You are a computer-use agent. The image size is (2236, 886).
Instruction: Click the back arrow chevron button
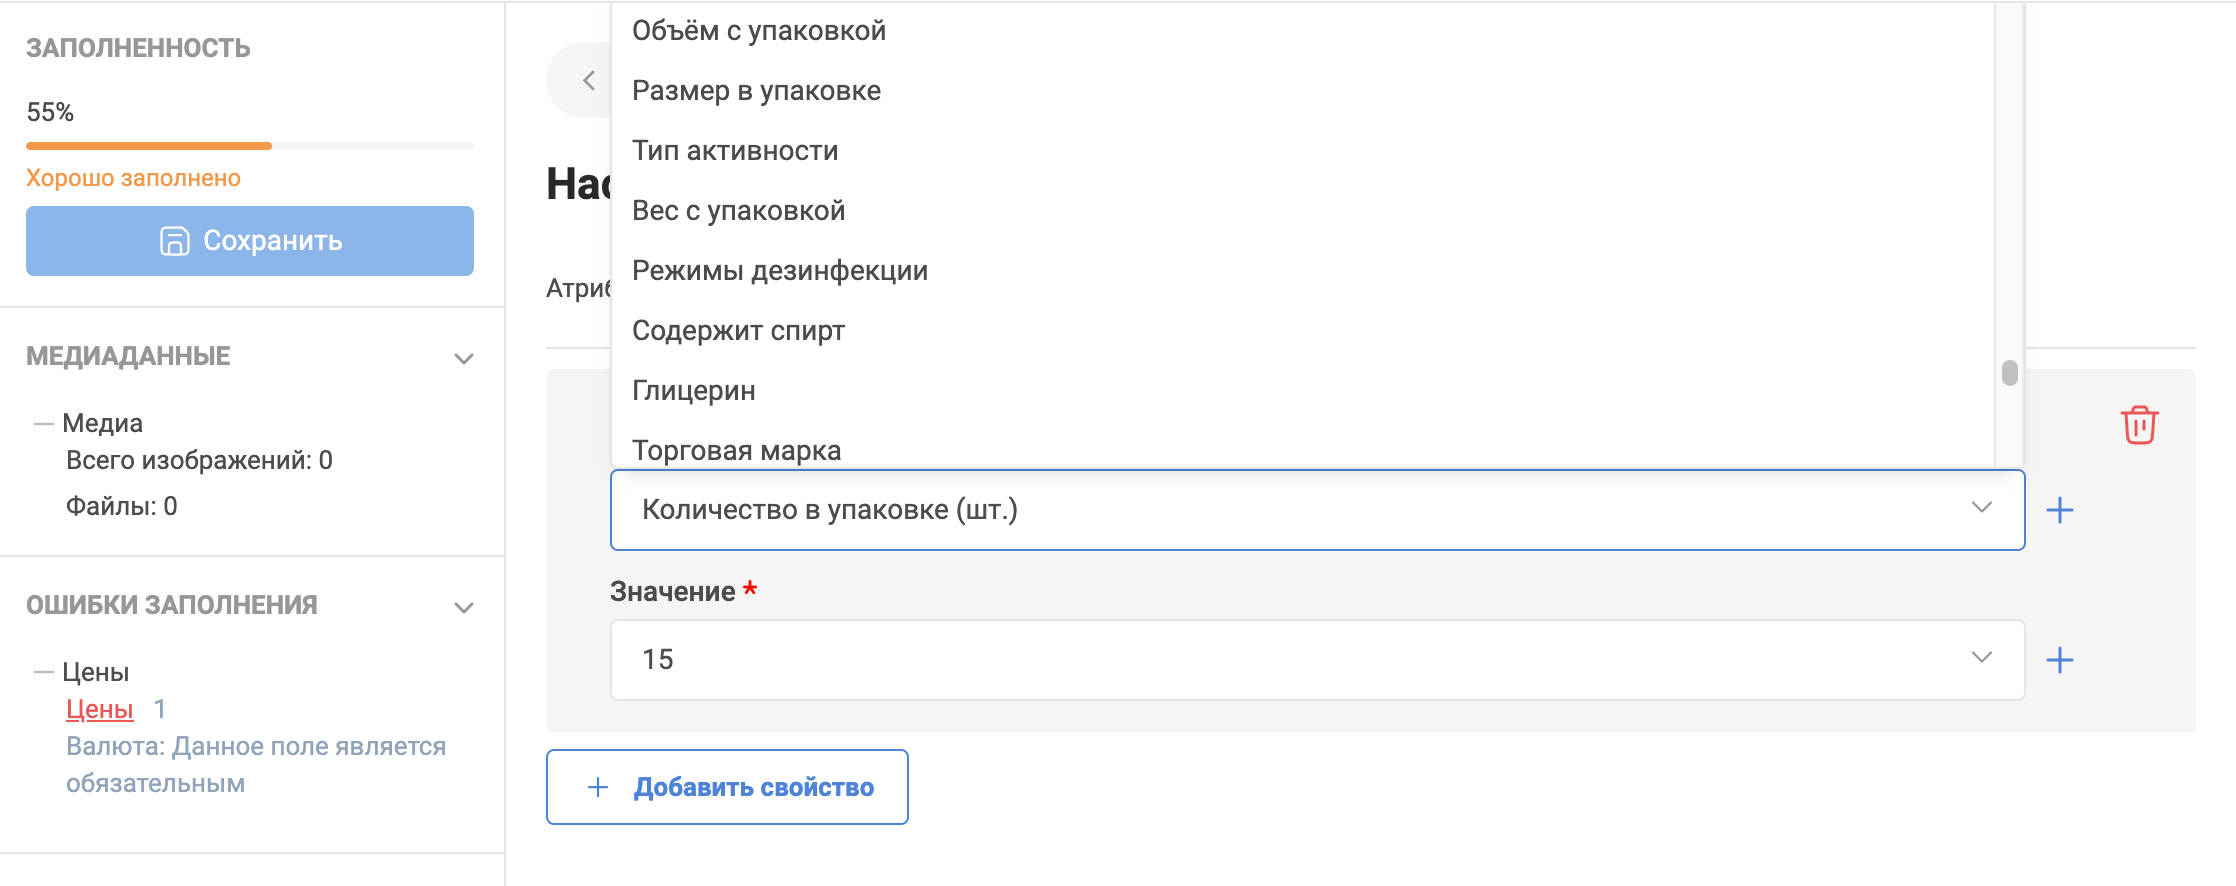[589, 80]
